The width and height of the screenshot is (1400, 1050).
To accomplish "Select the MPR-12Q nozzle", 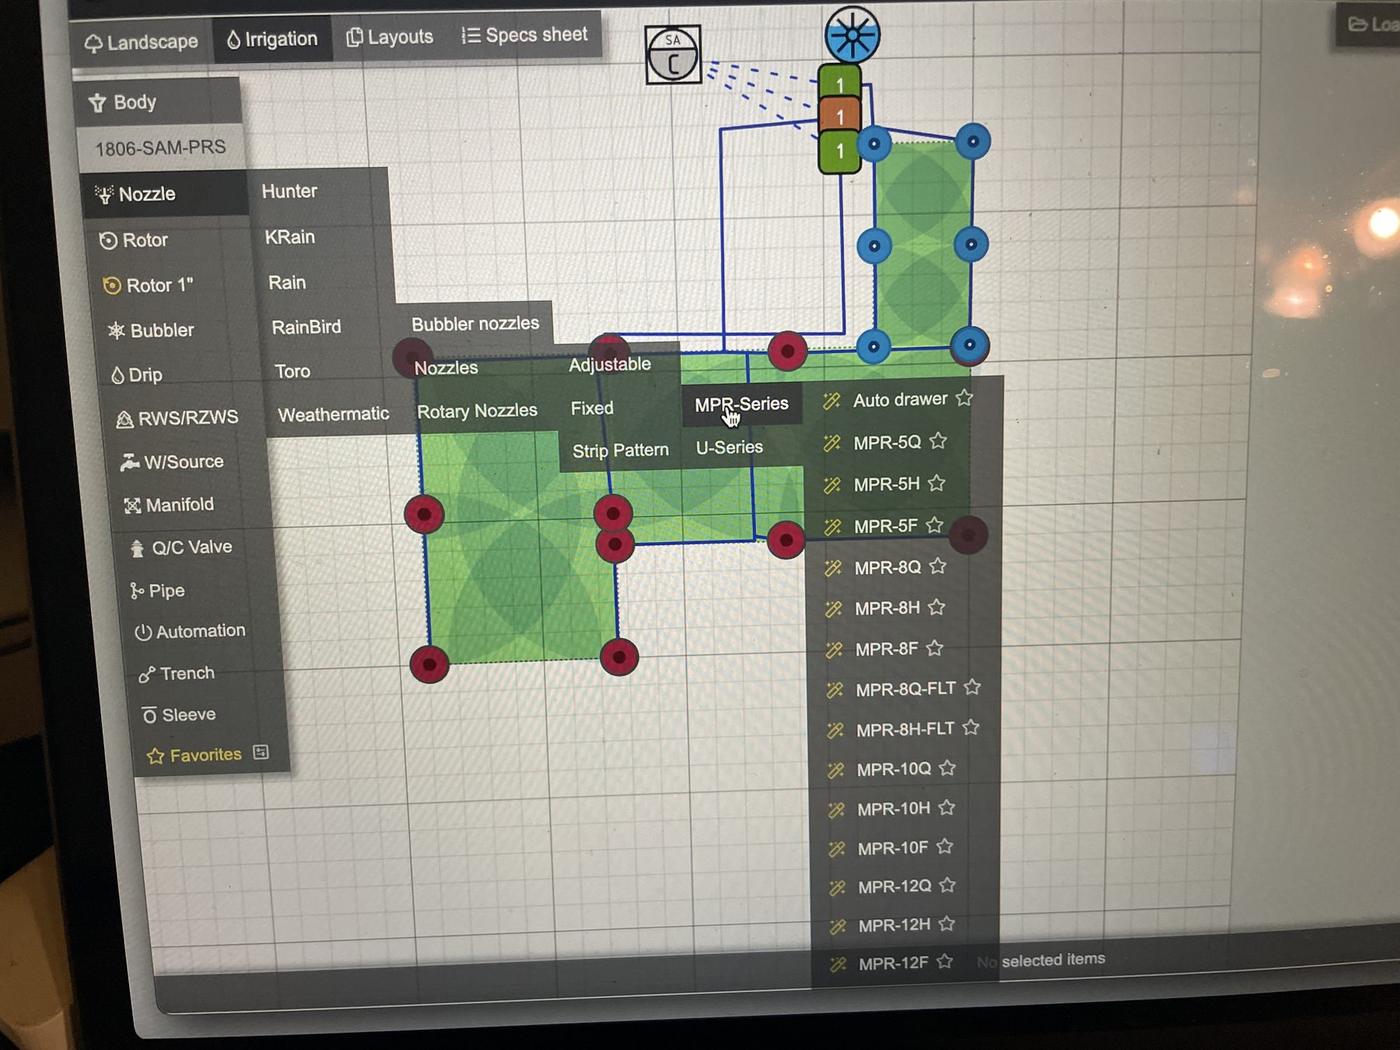I will [x=895, y=887].
